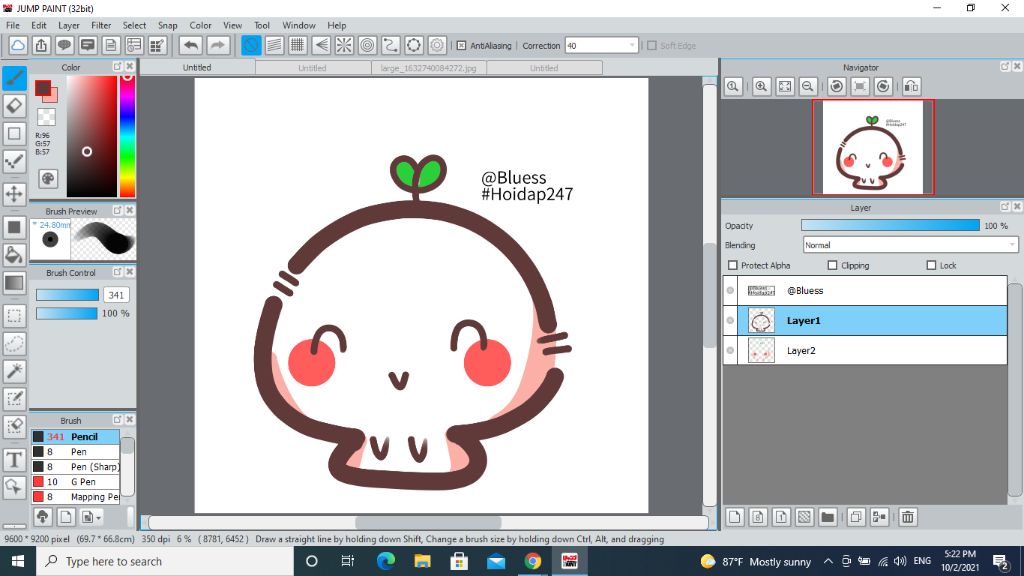Select the Pen (Sharp) brush
This screenshot has height=576, width=1024.
click(76, 466)
